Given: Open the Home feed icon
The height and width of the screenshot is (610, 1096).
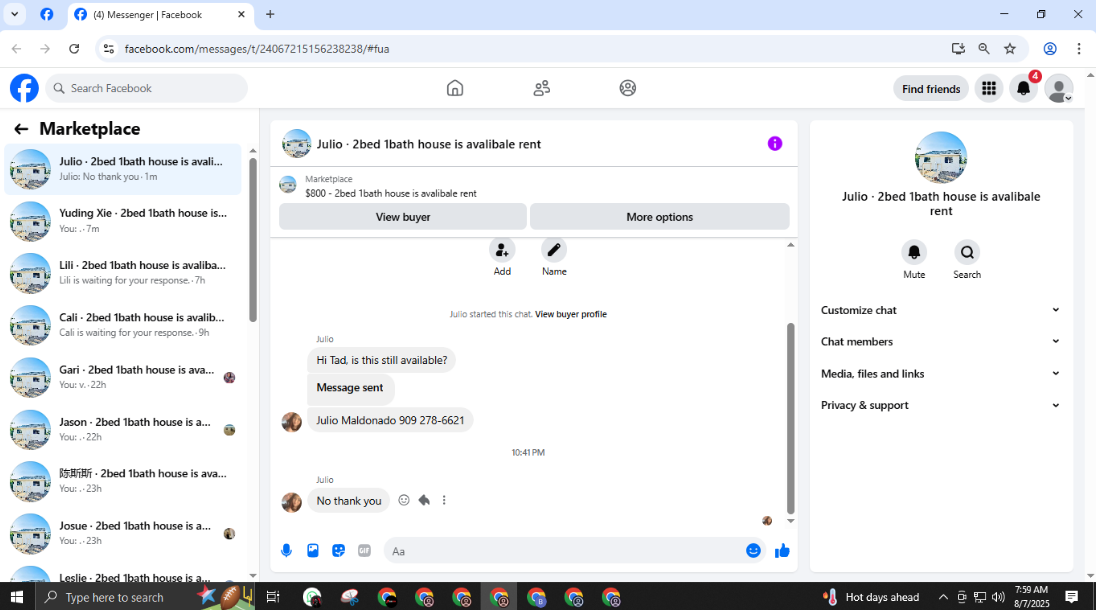Looking at the screenshot, I should (x=455, y=88).
